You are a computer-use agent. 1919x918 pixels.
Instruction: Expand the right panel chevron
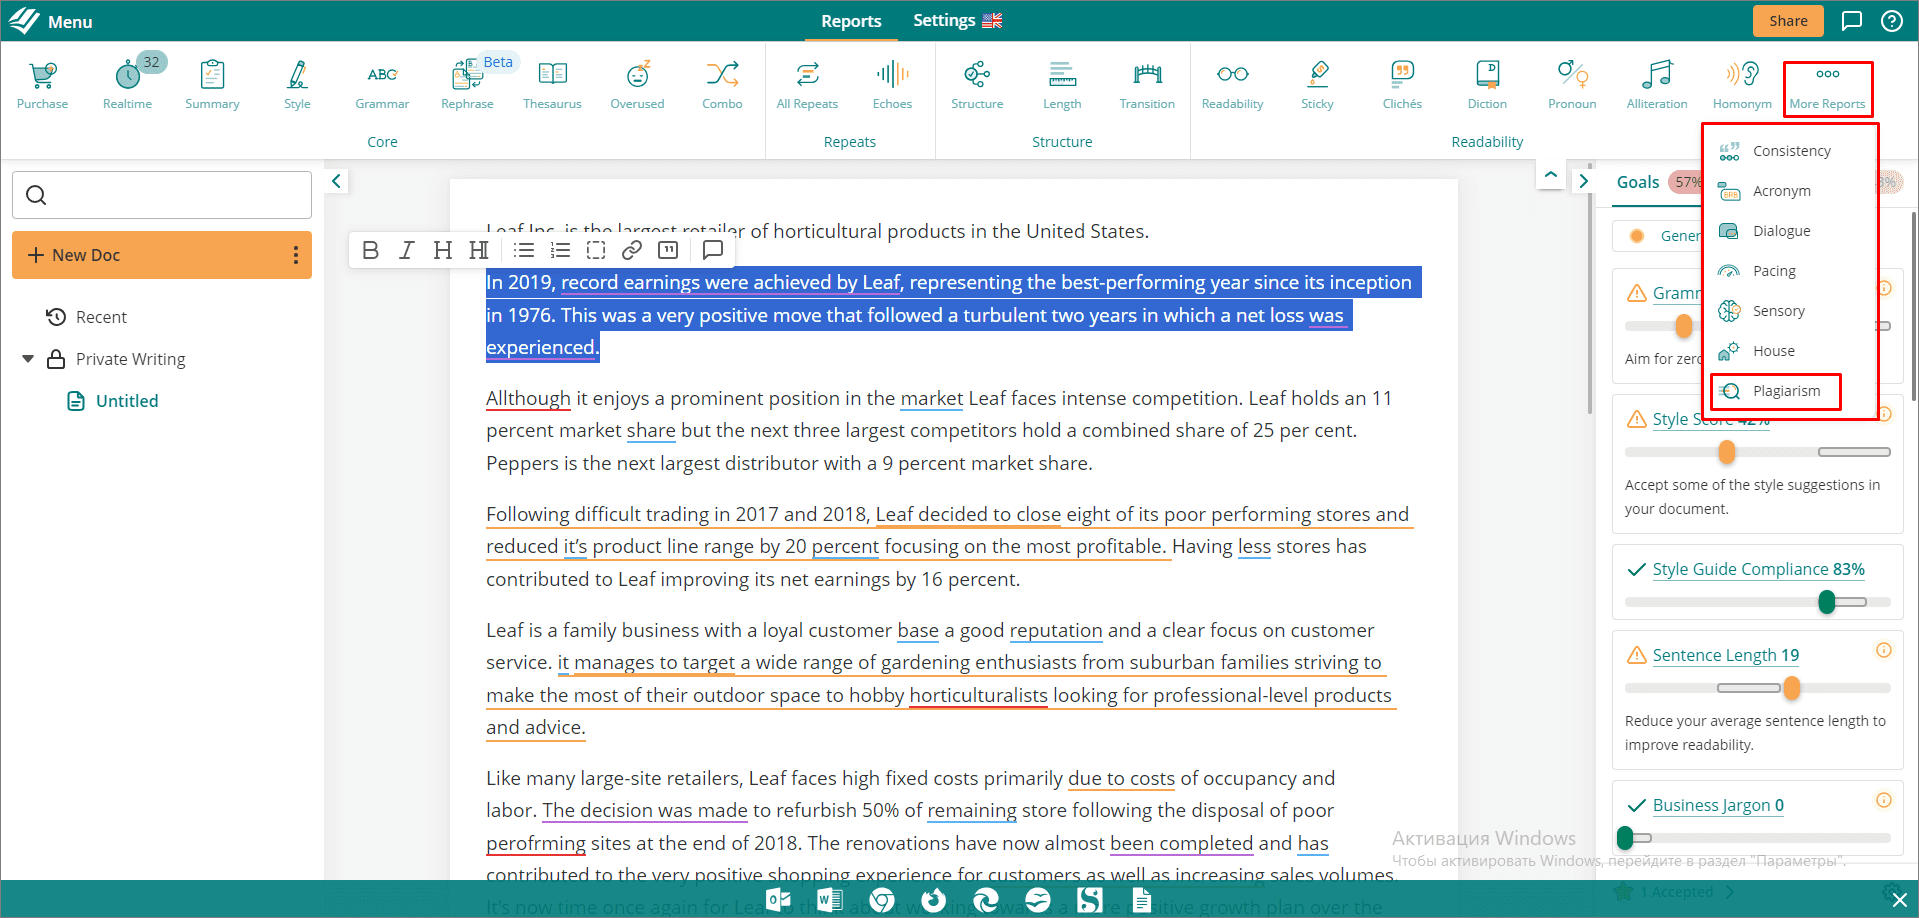point(1583,181)
